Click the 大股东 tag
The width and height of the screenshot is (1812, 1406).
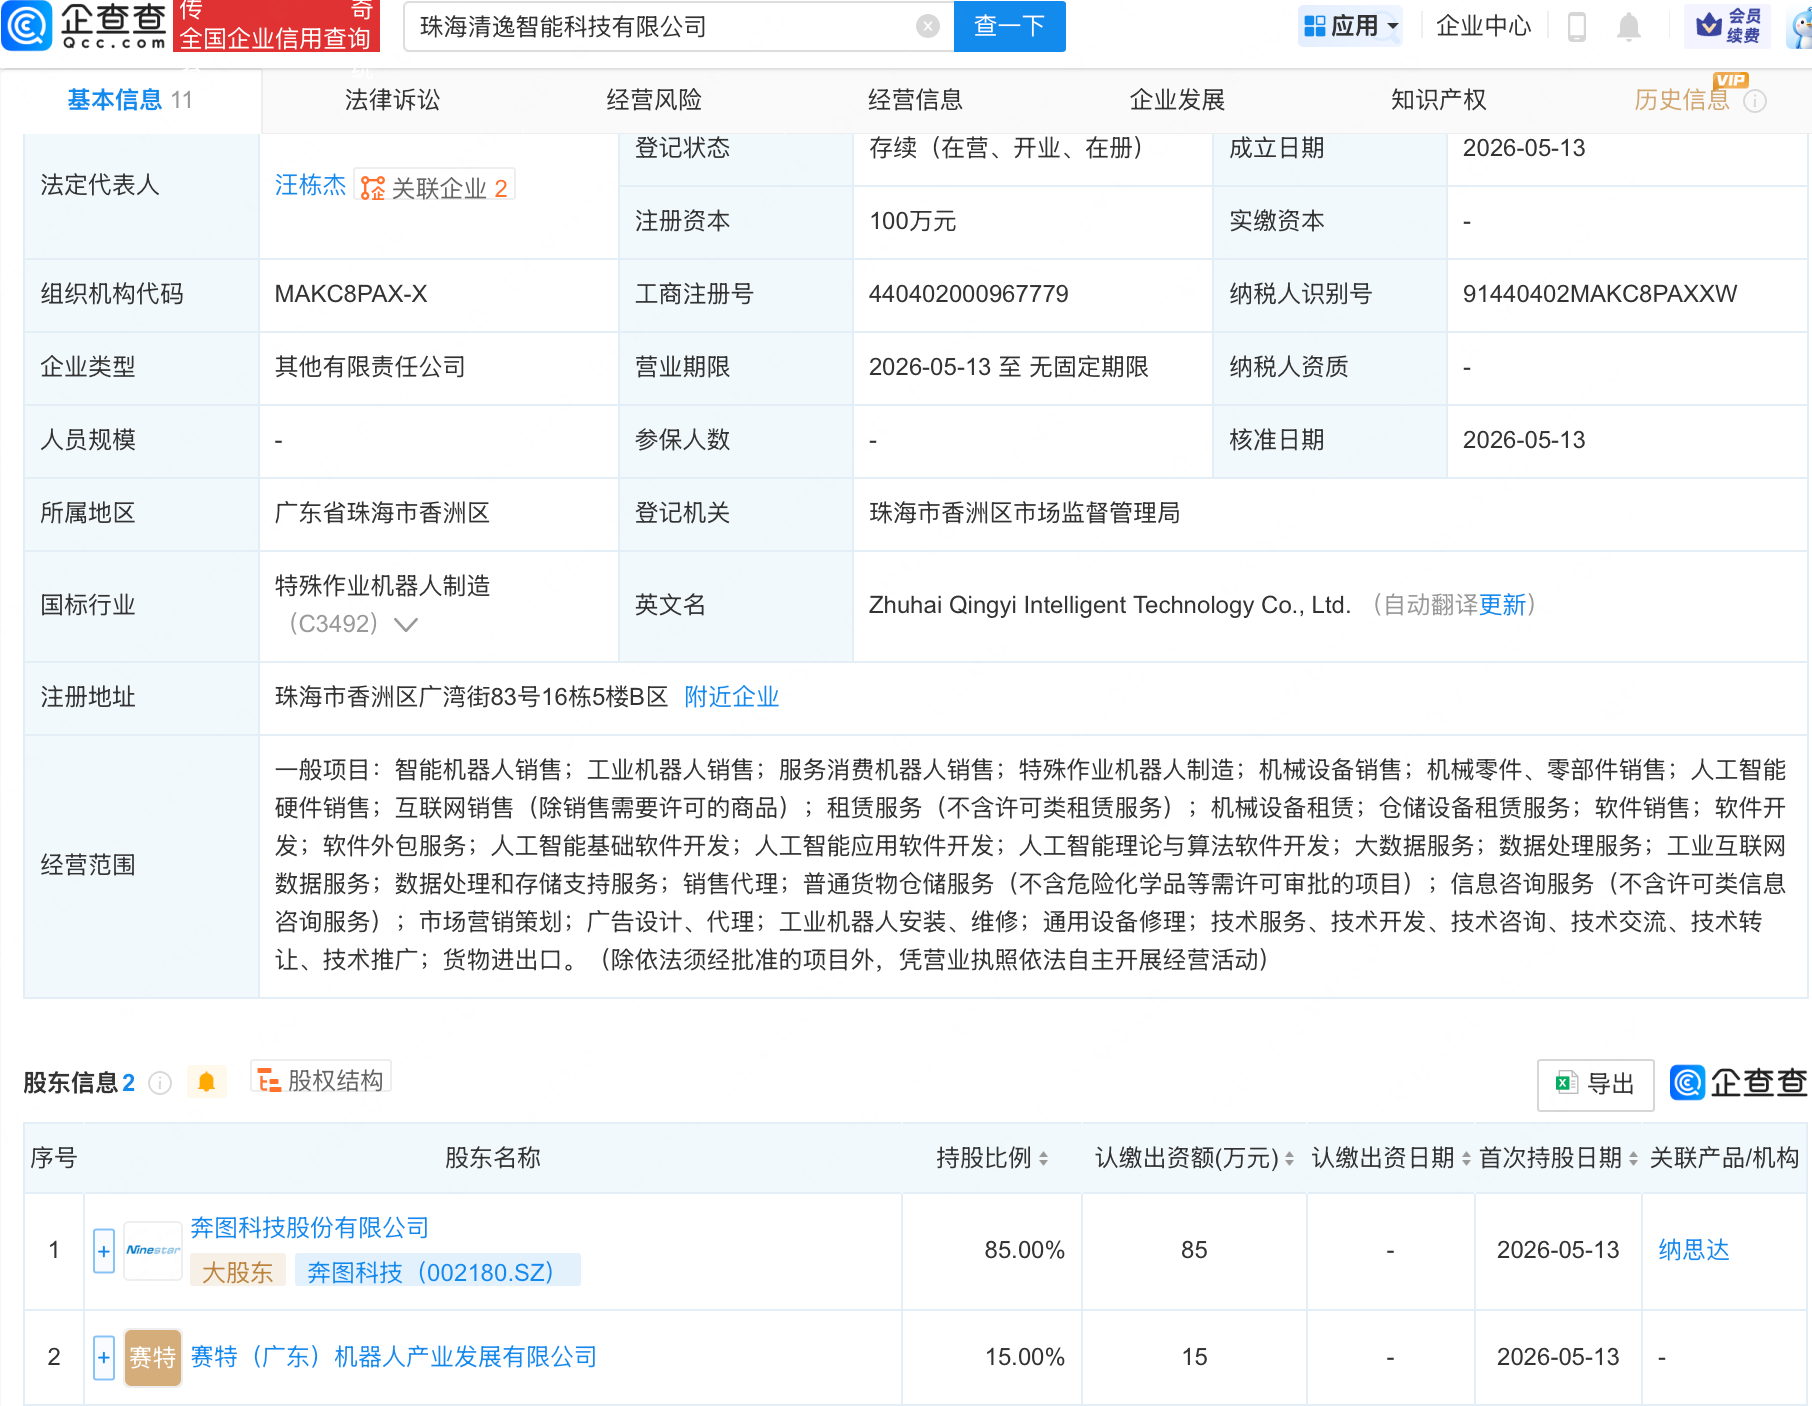tap(238, 1272)
